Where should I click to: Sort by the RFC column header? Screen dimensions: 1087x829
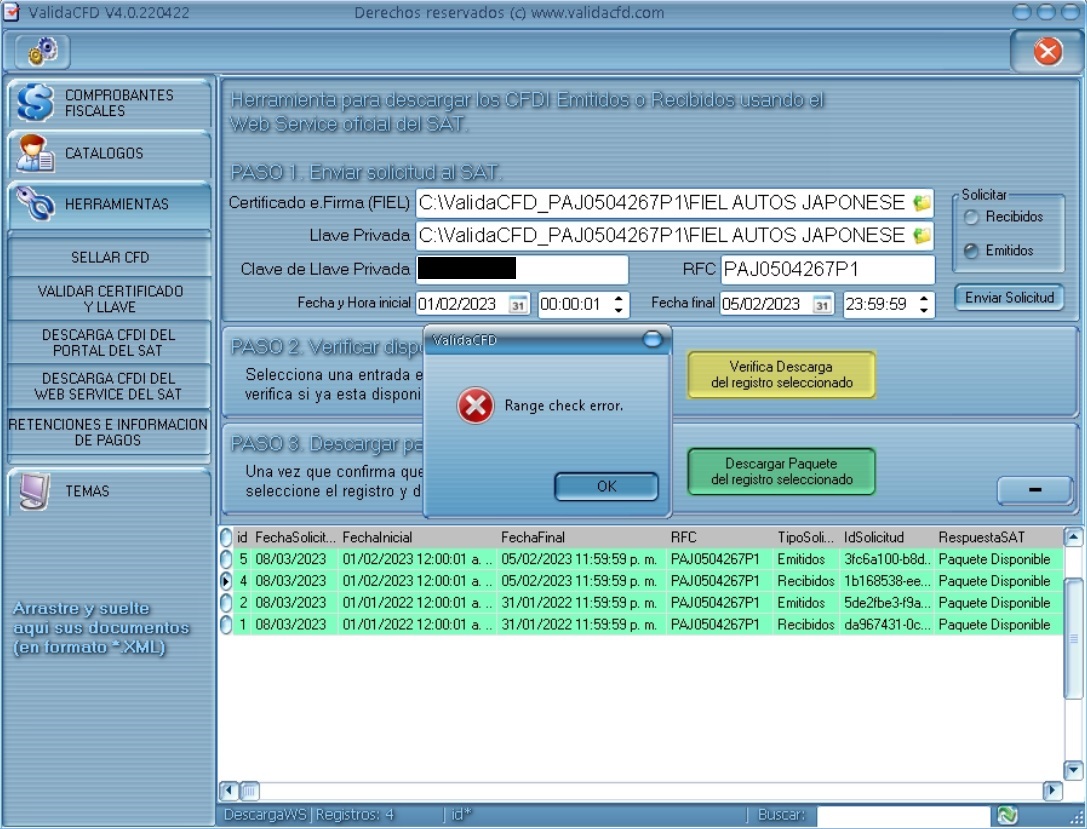click(721, 537)
